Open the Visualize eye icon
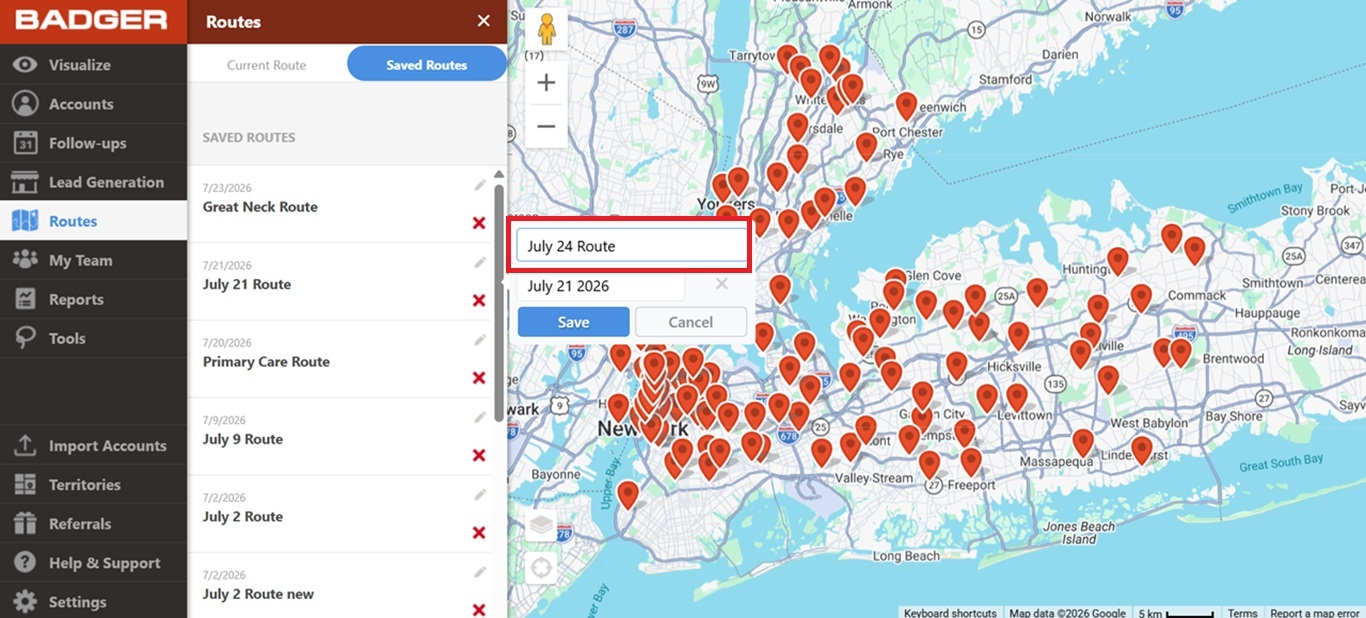 tap(25, 65)
